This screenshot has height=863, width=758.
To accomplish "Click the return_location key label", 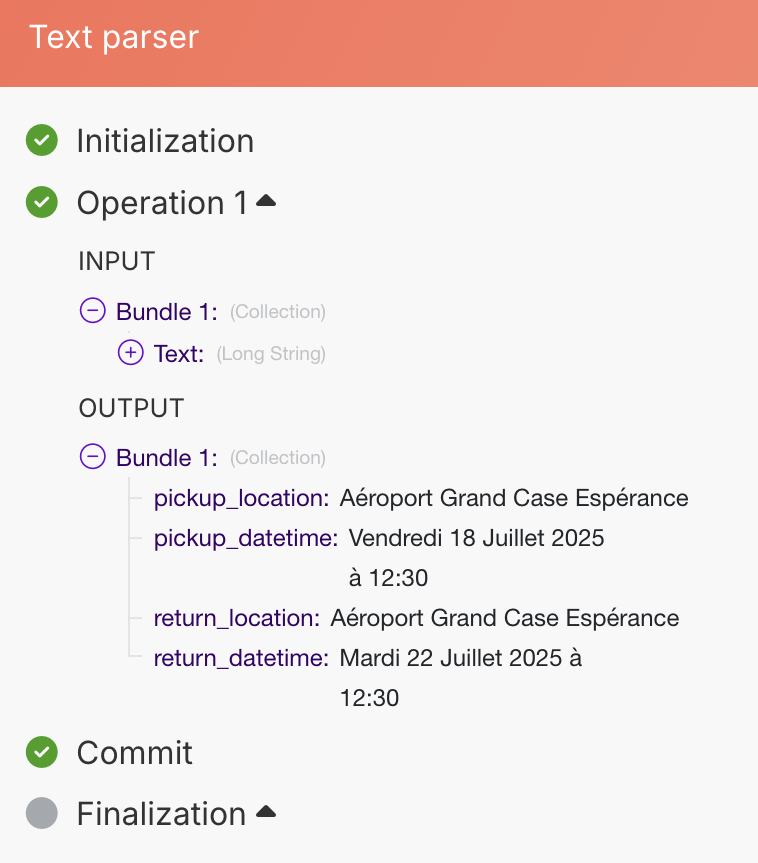I will point(236,618).
